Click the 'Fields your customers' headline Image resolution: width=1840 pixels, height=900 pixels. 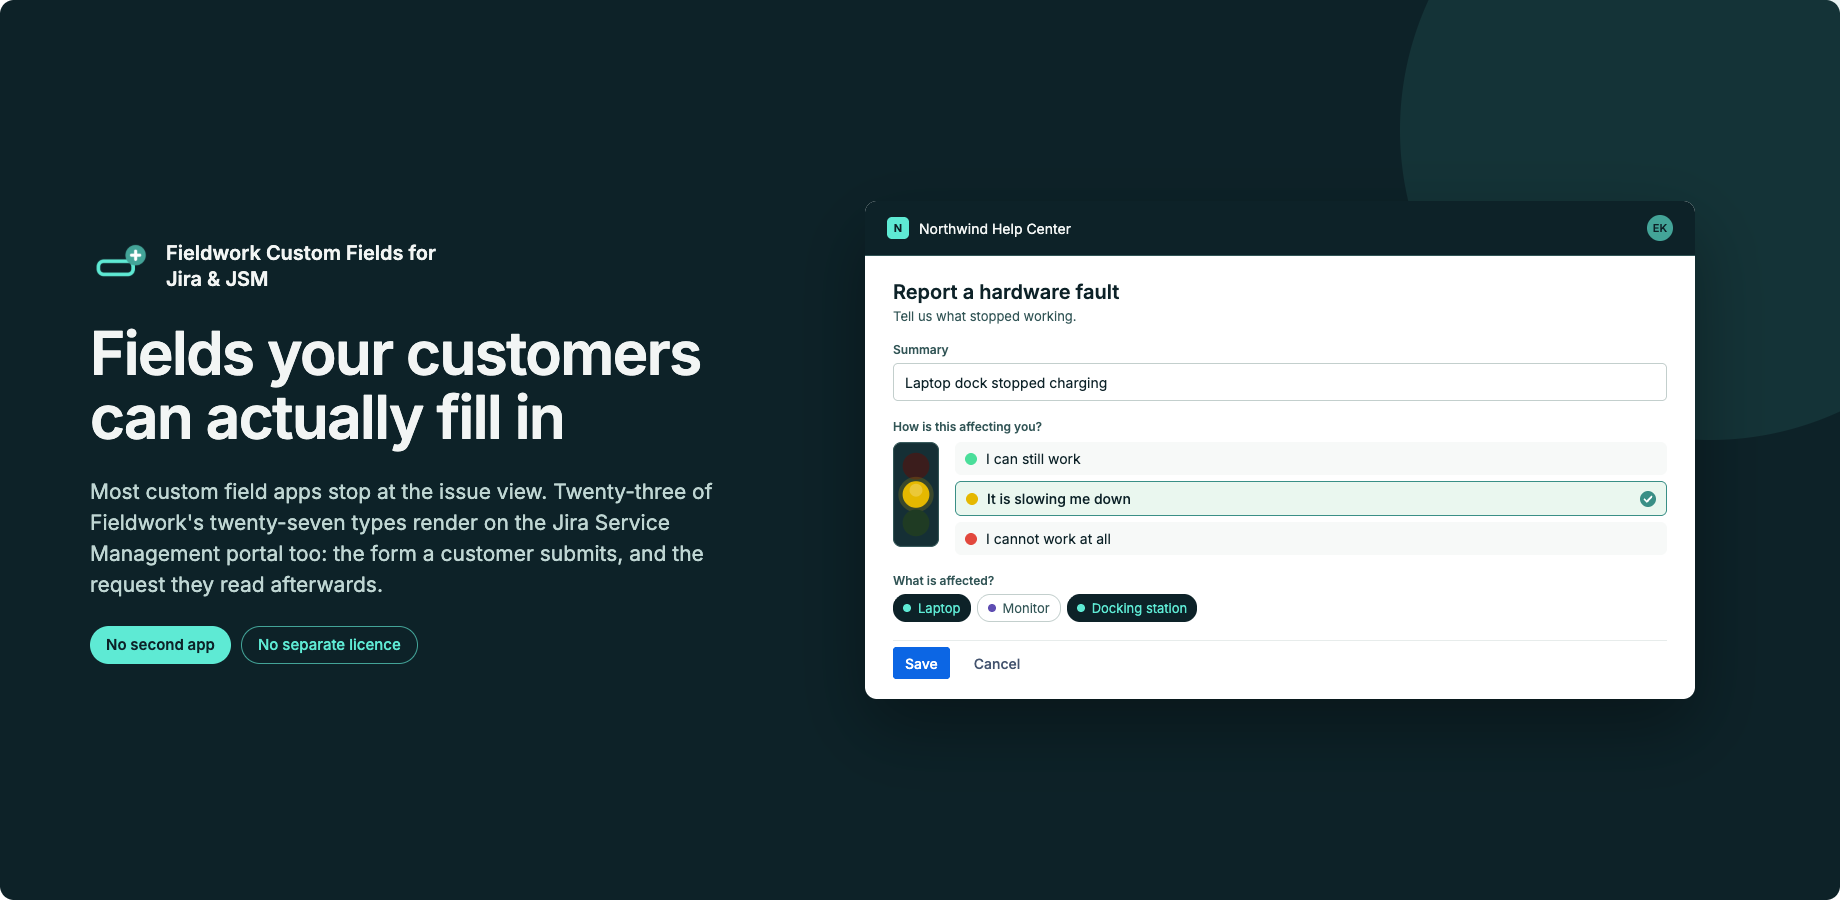click(396, 385)
